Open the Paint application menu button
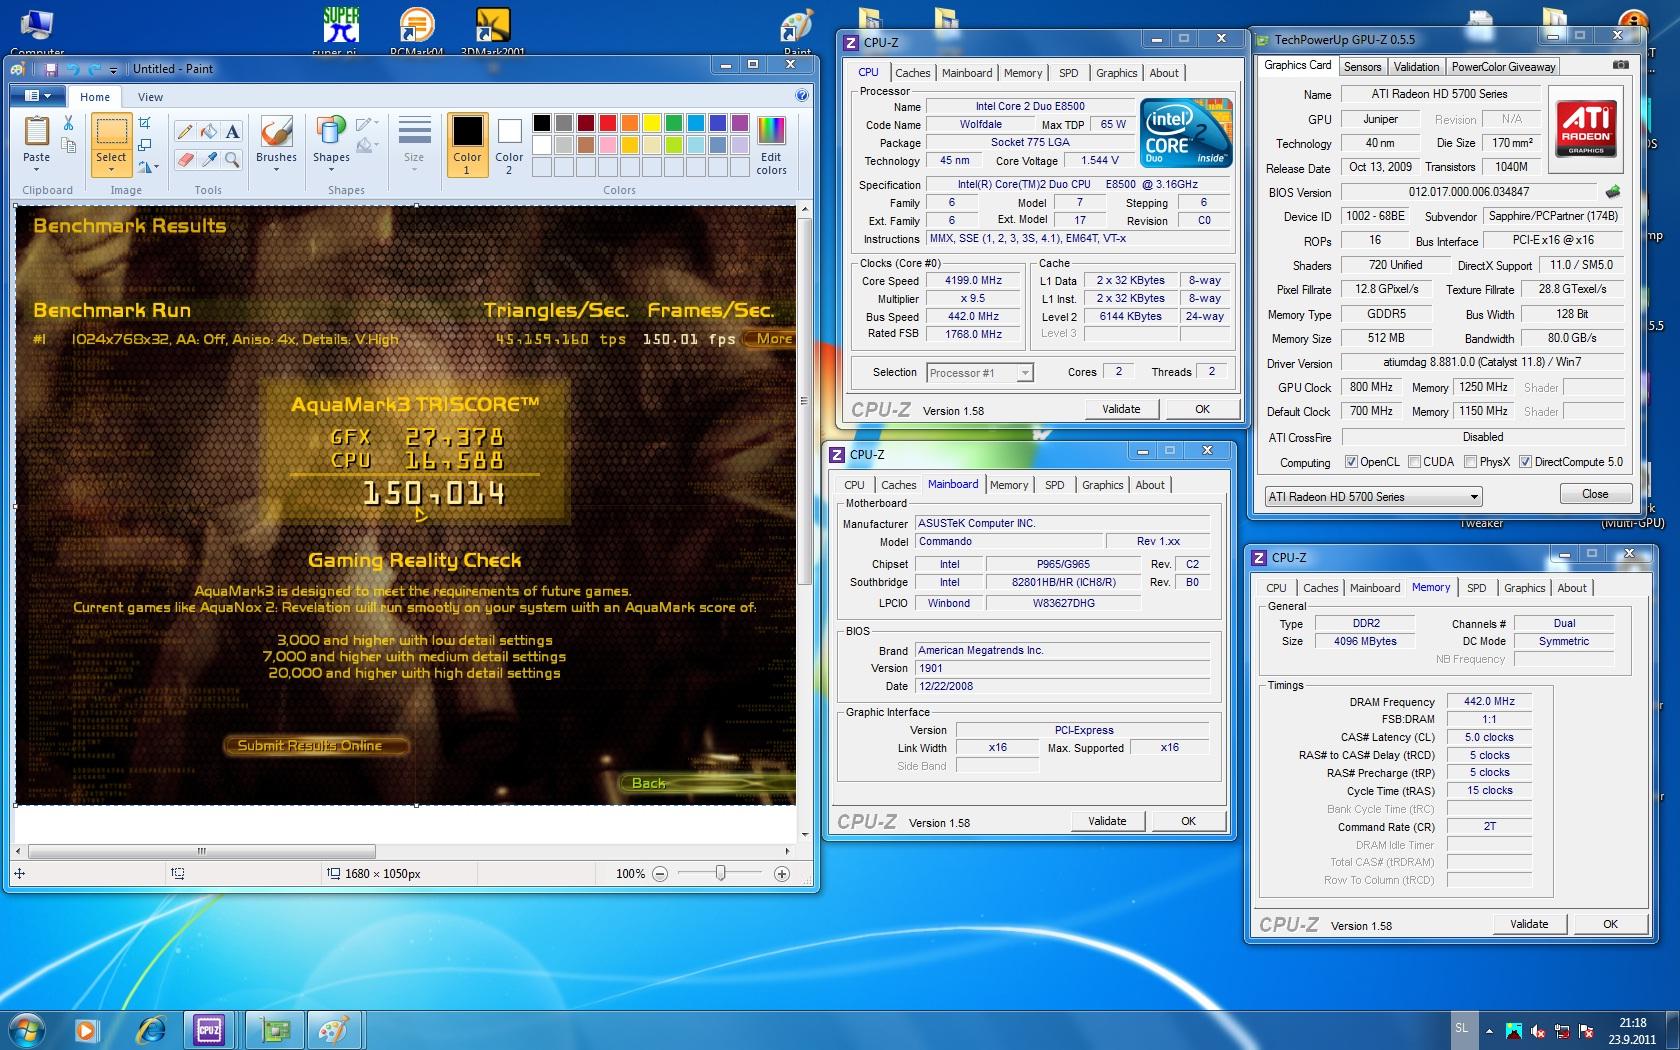Viewport: 1680px width, 1050px height. 37,96
